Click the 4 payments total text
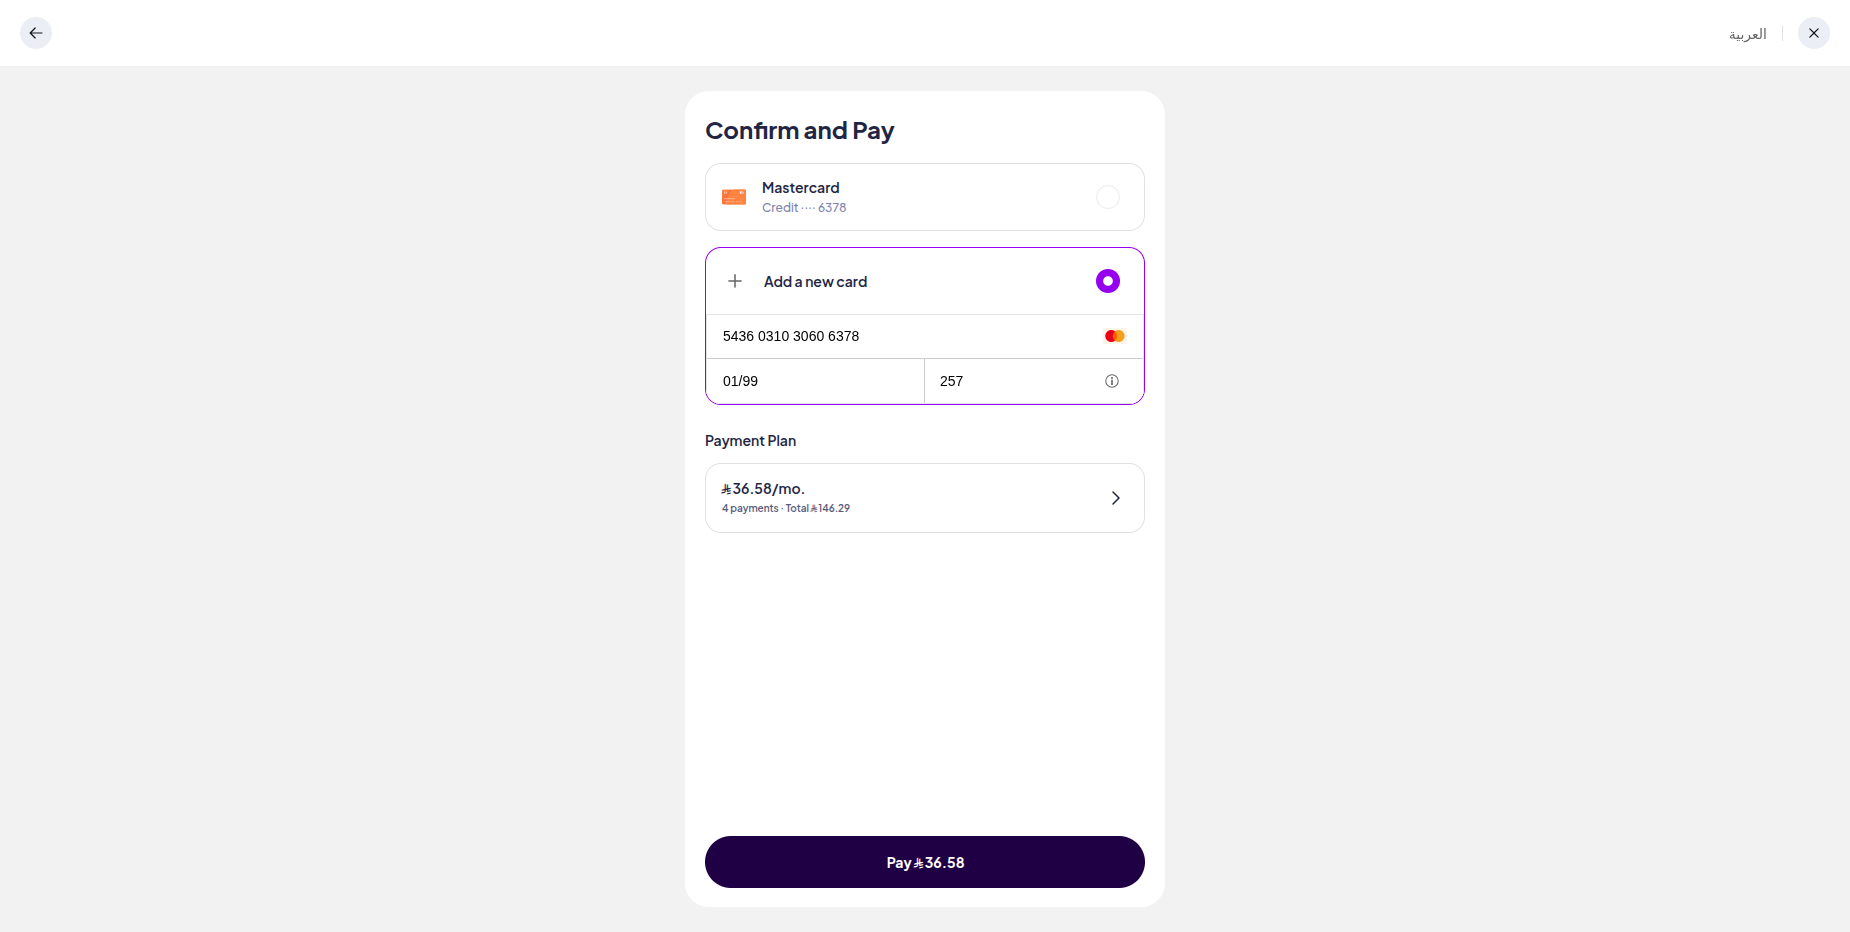 click(x=786, y=509)
